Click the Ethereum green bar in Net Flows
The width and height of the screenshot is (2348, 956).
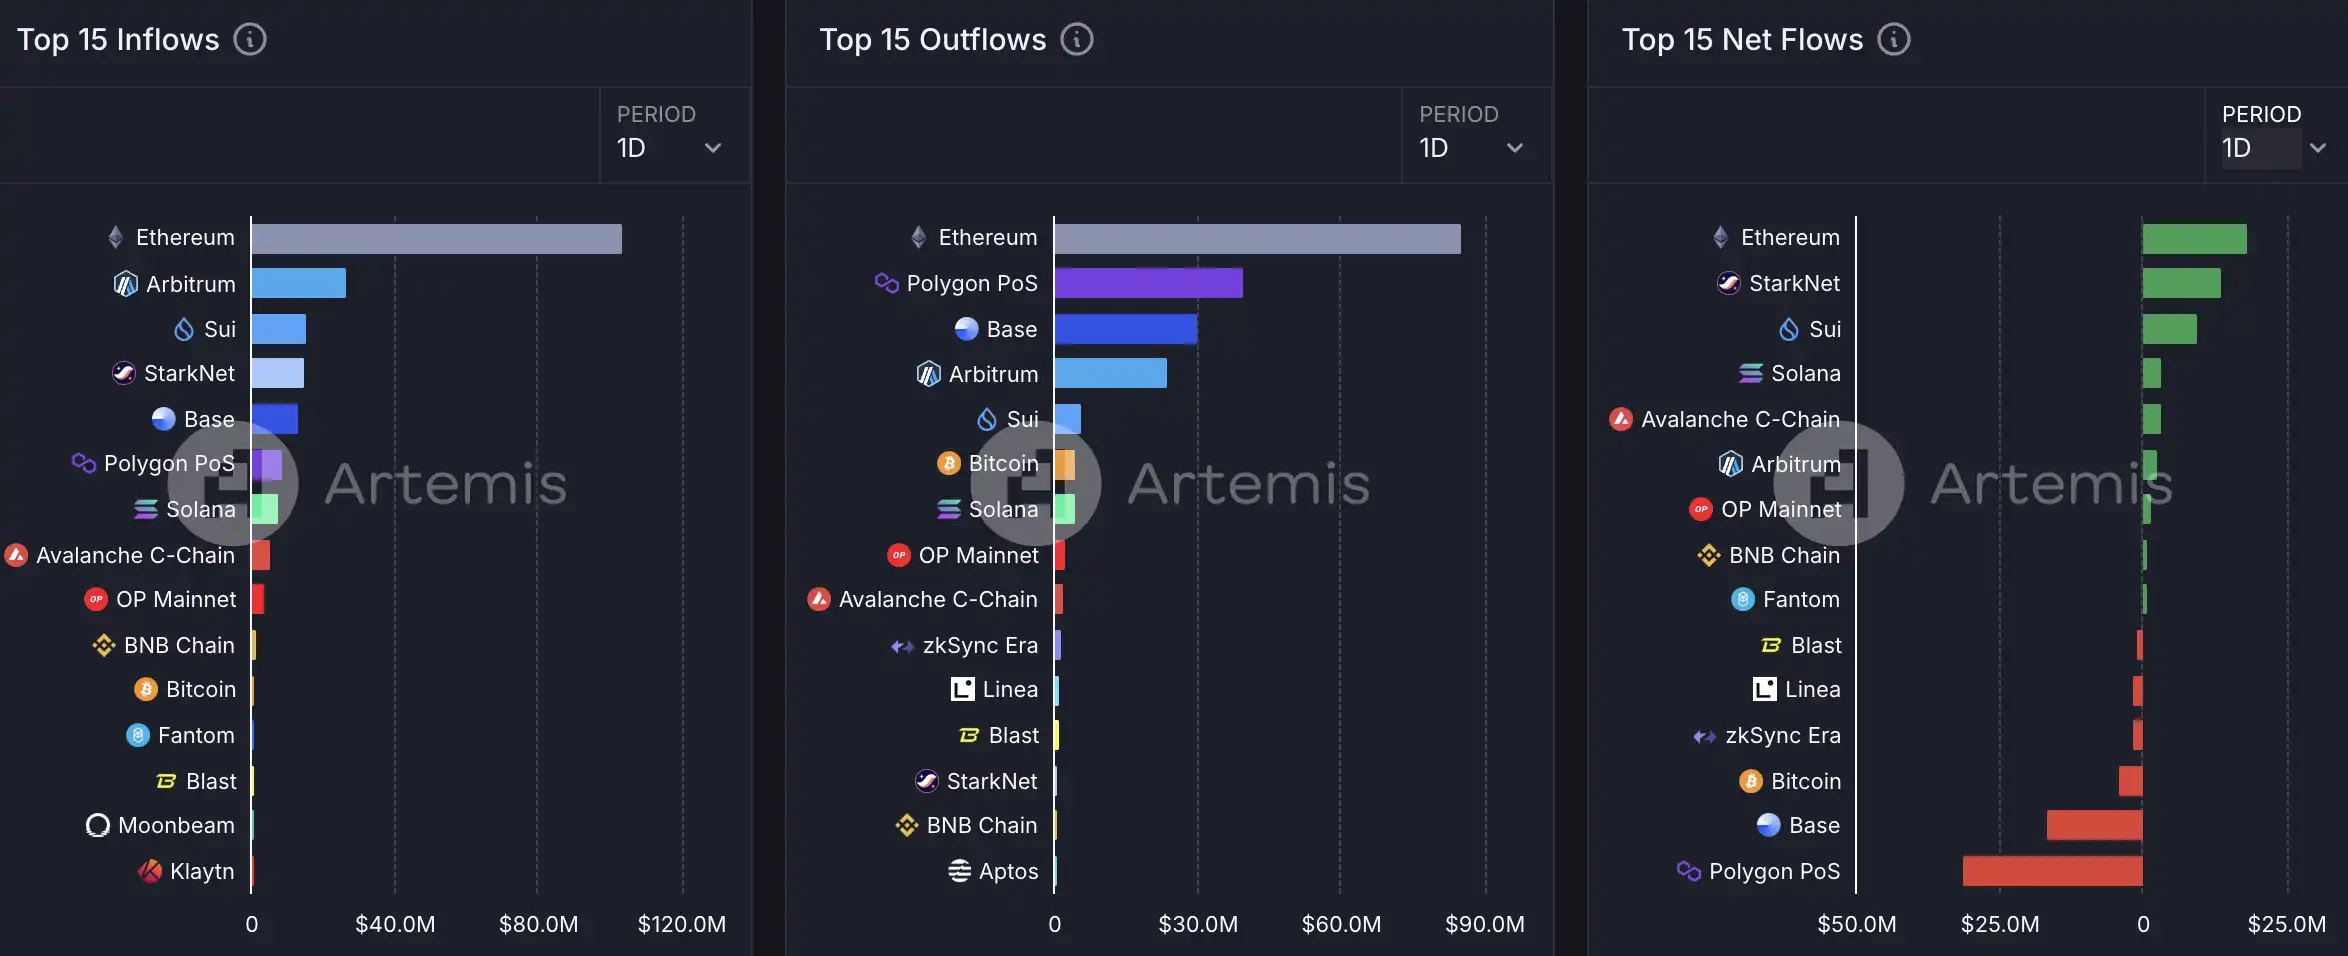click(x=2194, y=239)
